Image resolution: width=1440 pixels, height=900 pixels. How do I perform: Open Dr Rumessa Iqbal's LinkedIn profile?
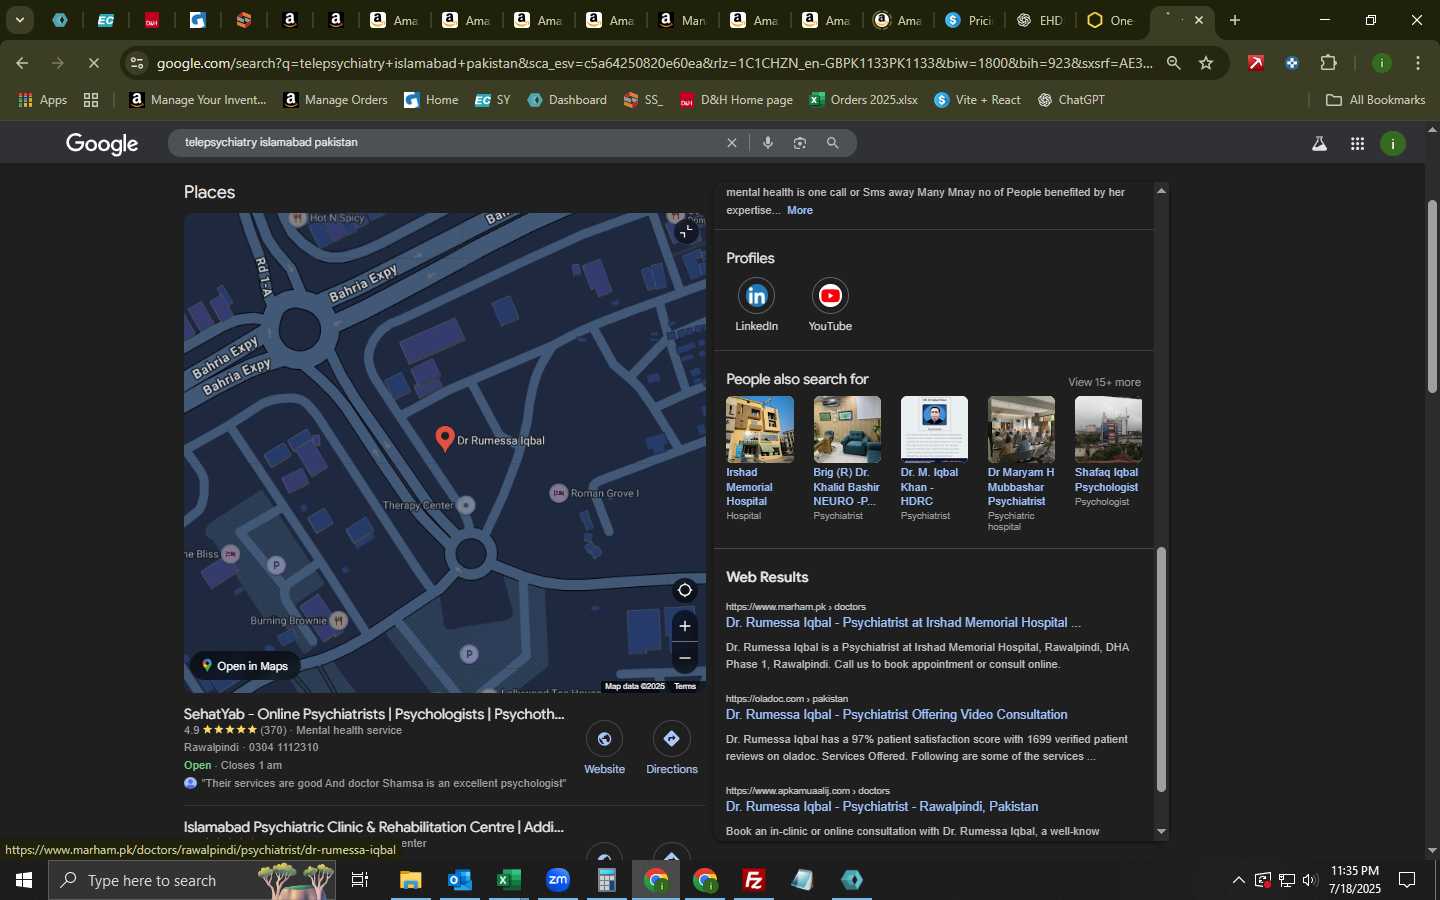(x=756, y=305)
